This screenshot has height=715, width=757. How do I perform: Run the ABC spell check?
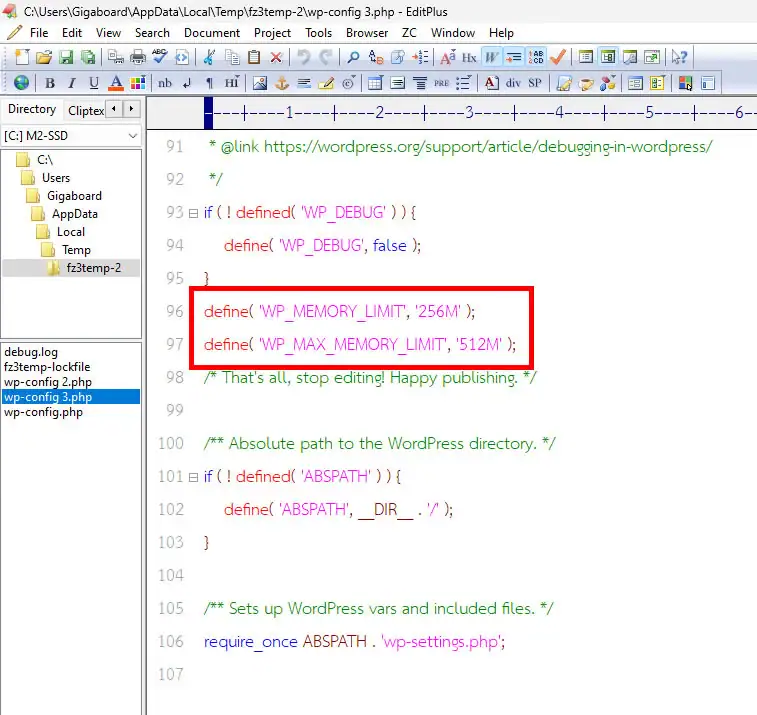(160, 57)
